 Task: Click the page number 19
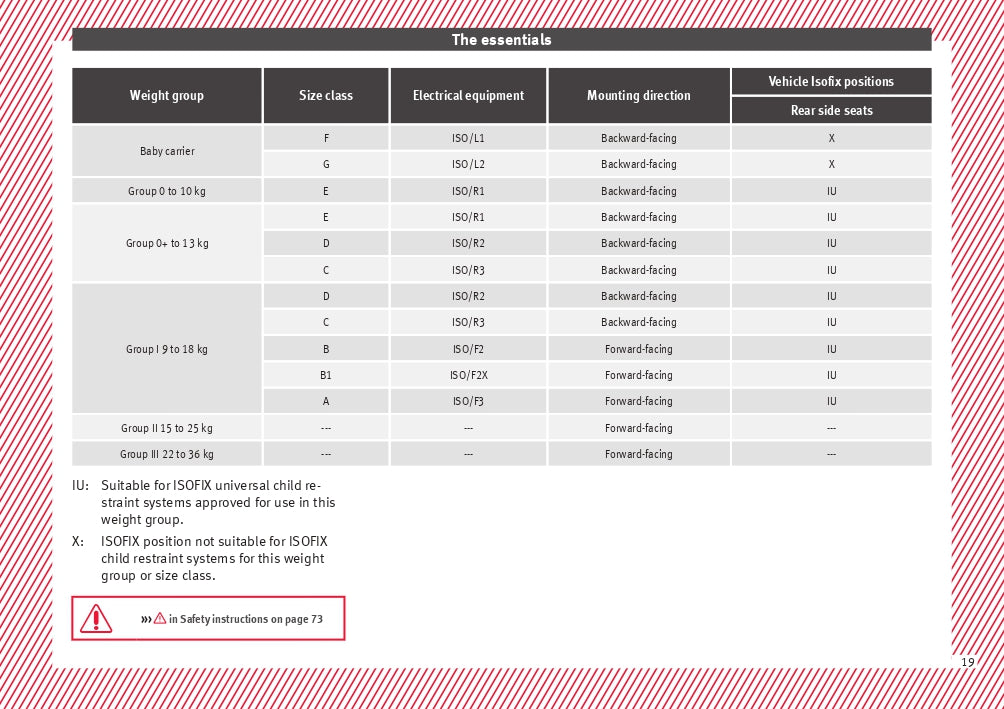tap(967, 662)
